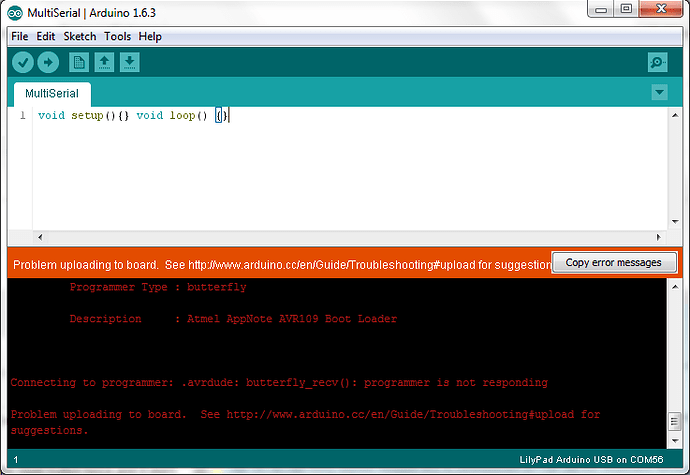The image size is (690, 475).
Task: Click 'LilyPad Arduino USB on COM56' status text
Action: coord(591,460)
